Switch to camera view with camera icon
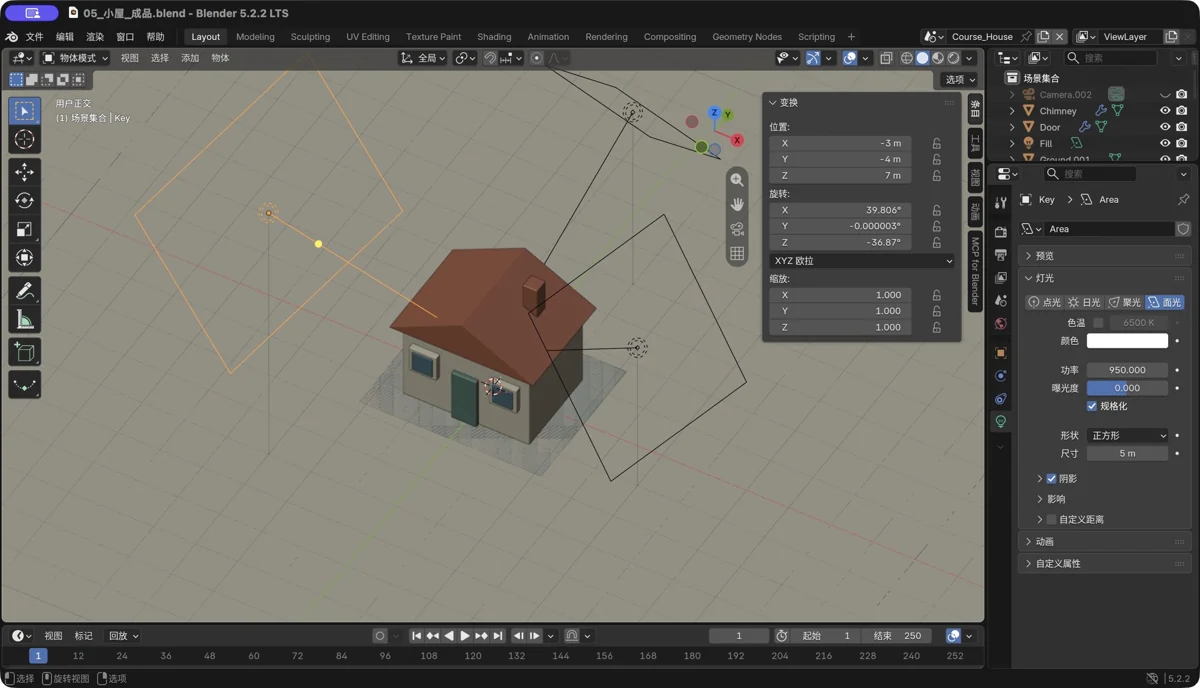The image size is (1200, 688). (737, 229)
